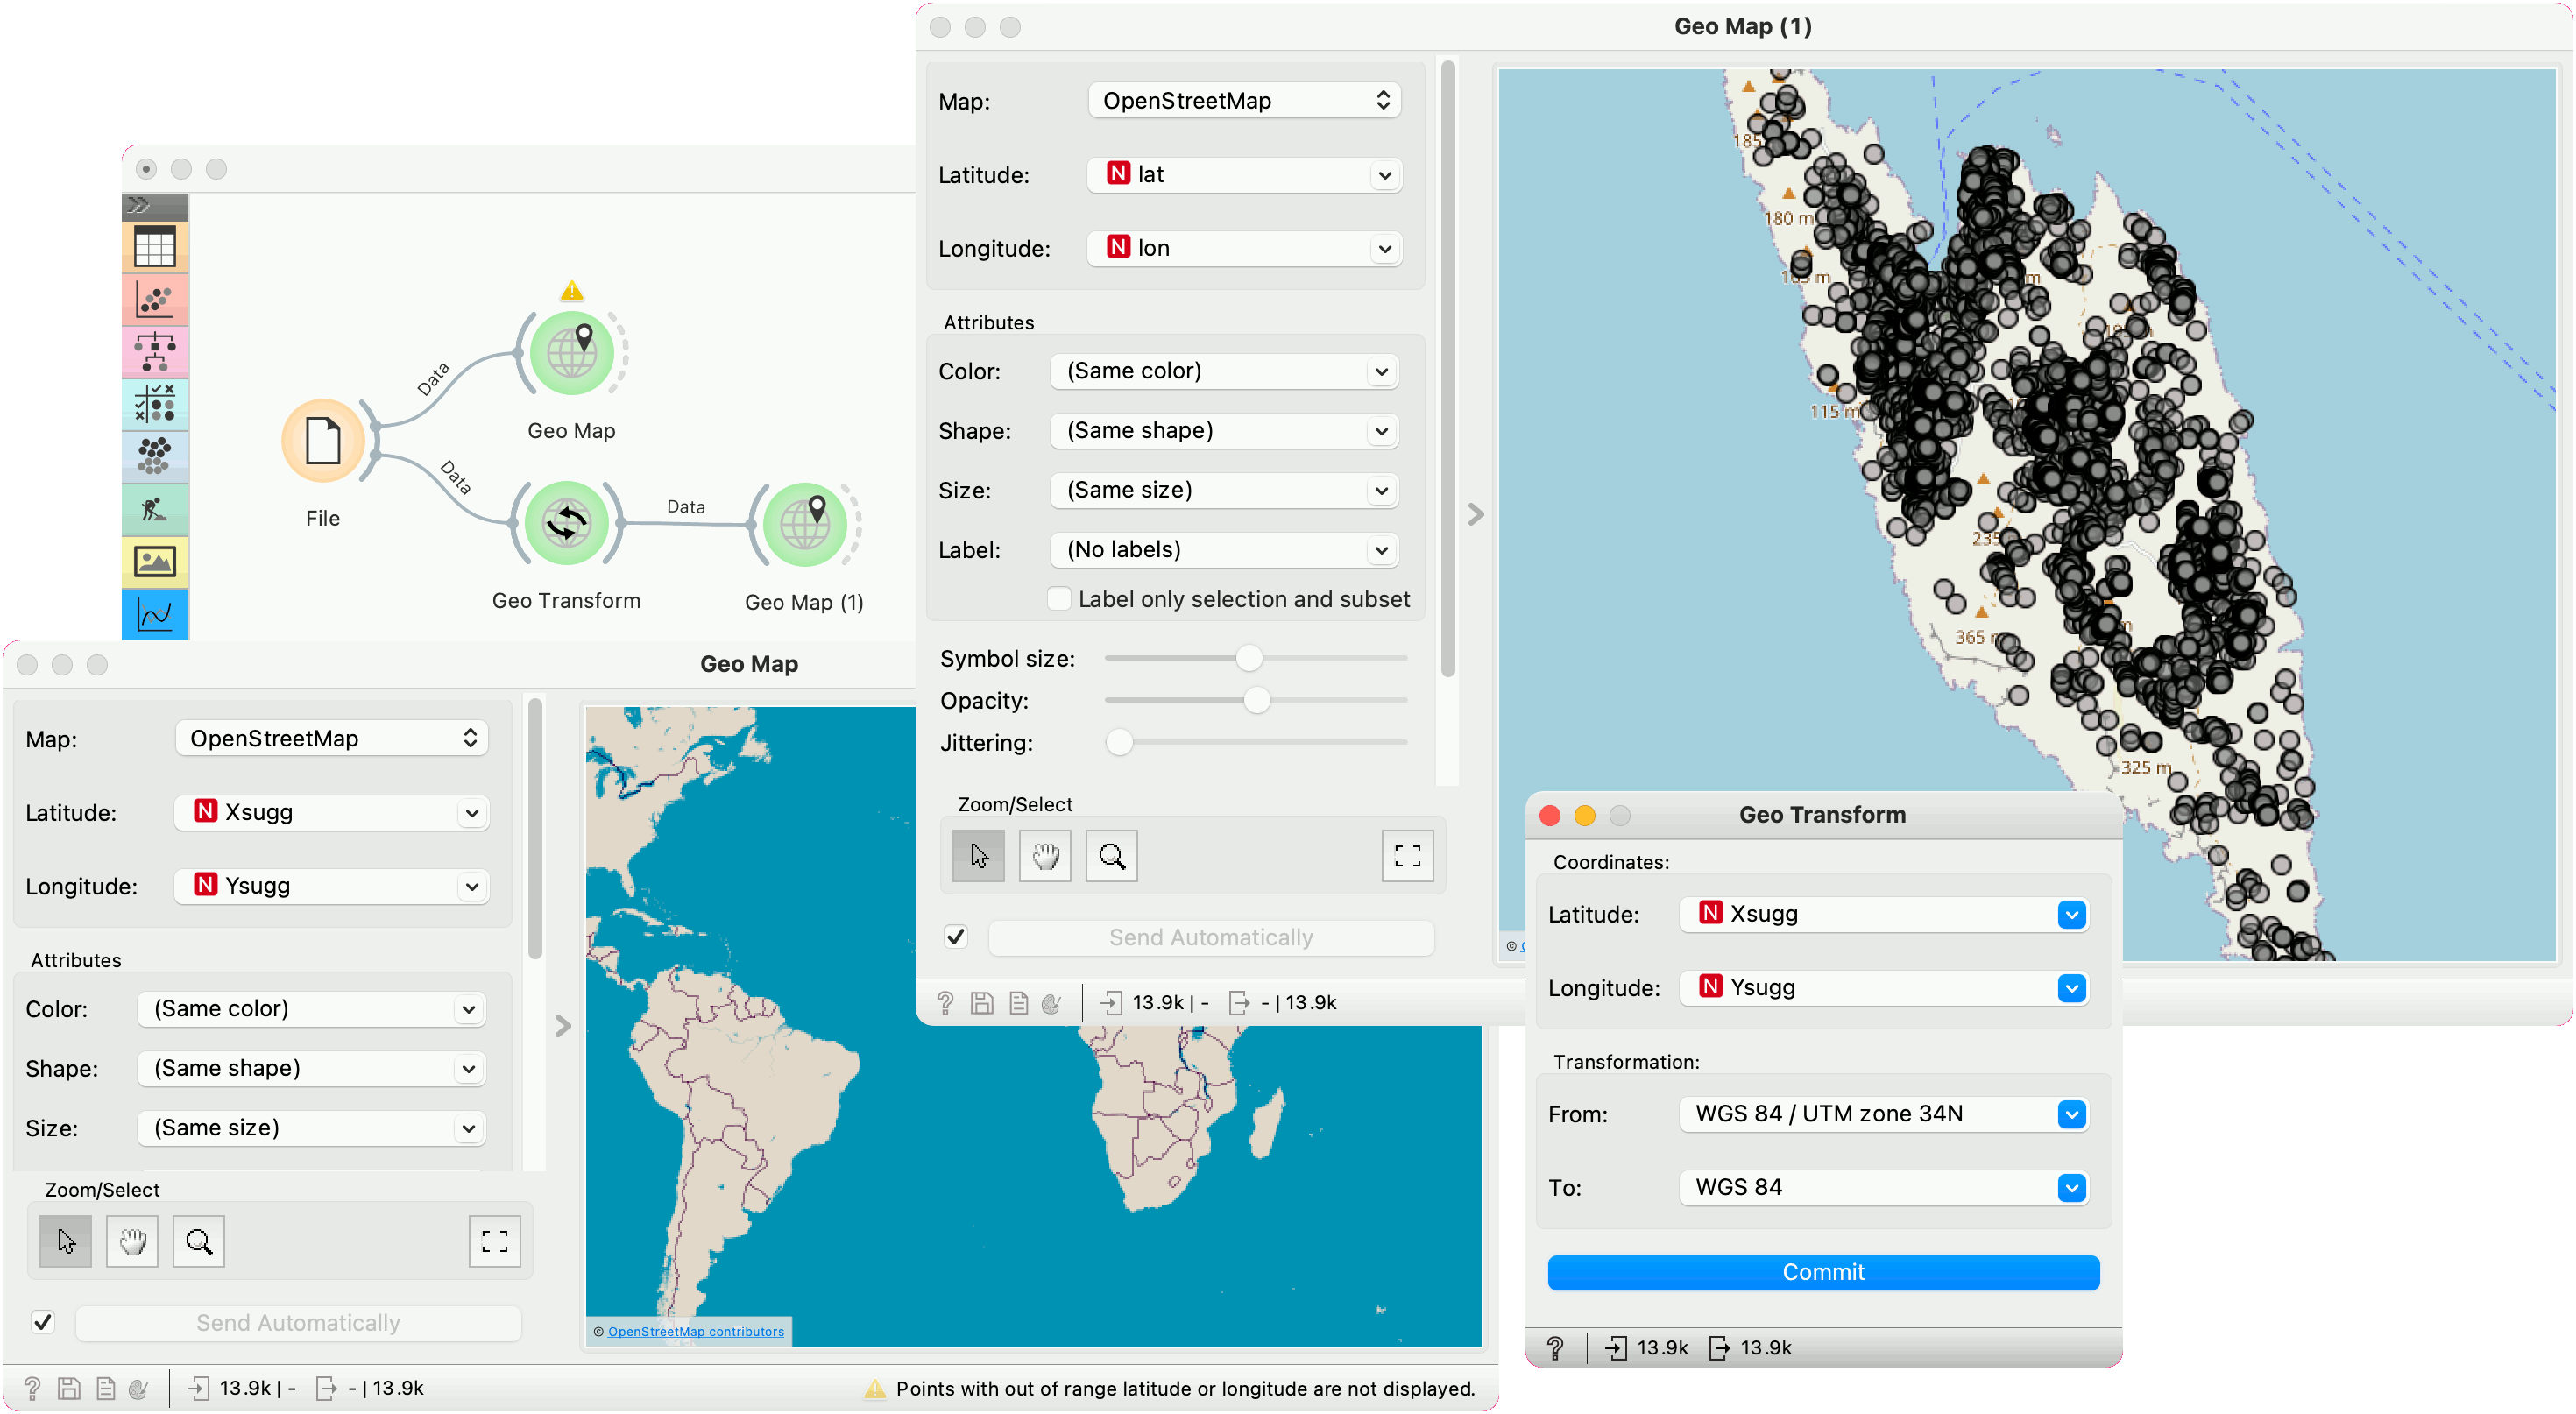This screenshot has height=1414, width=2576.
Task: Open Map dropdown in Geo Map (1)
Action: (x=1244, y=100)
